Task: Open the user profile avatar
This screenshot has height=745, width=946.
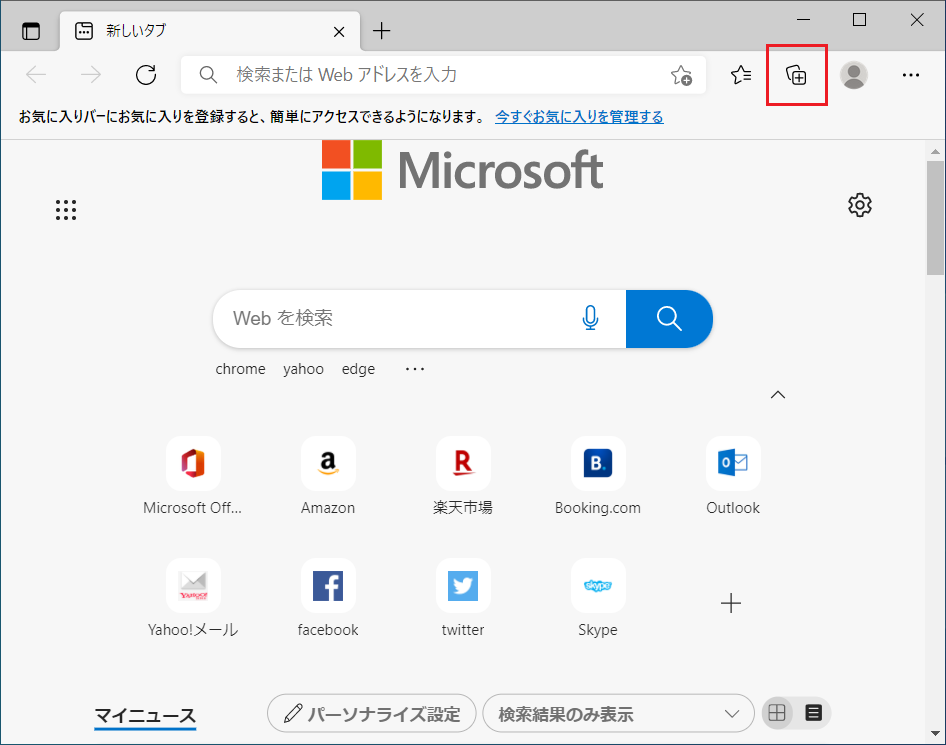Action: 854,75
